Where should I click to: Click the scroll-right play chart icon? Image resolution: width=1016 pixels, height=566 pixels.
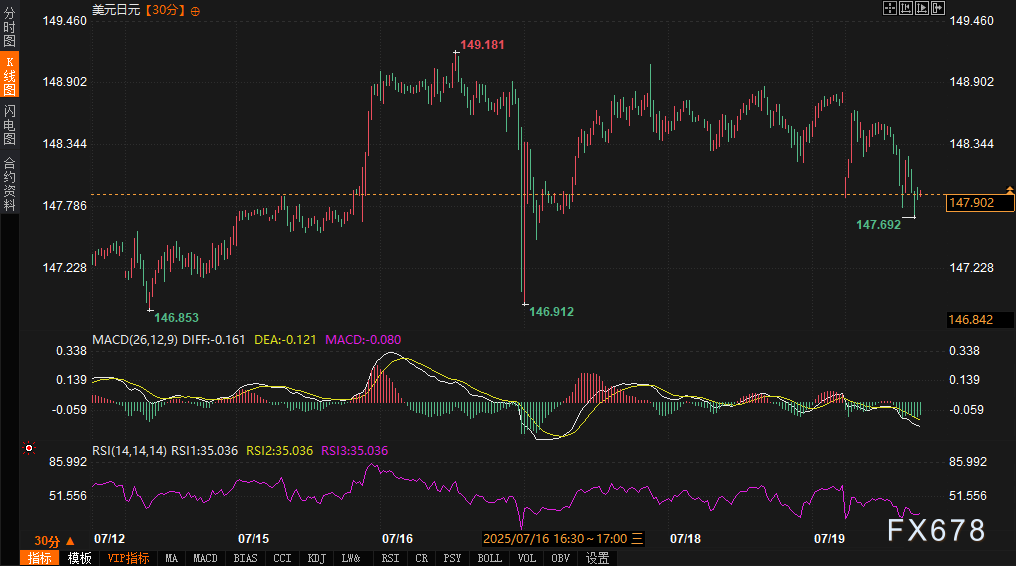(x=922, y=9)
